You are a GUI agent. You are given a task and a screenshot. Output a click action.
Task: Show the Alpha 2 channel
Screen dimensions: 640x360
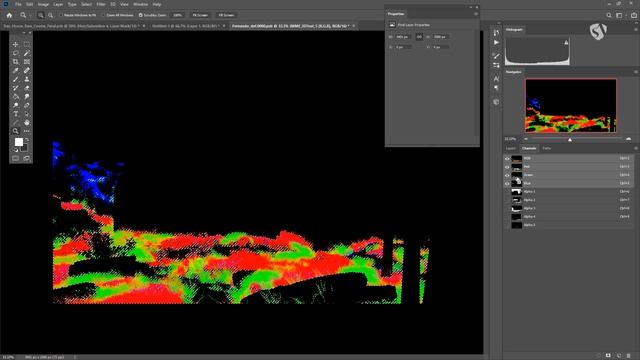point(507,200)
